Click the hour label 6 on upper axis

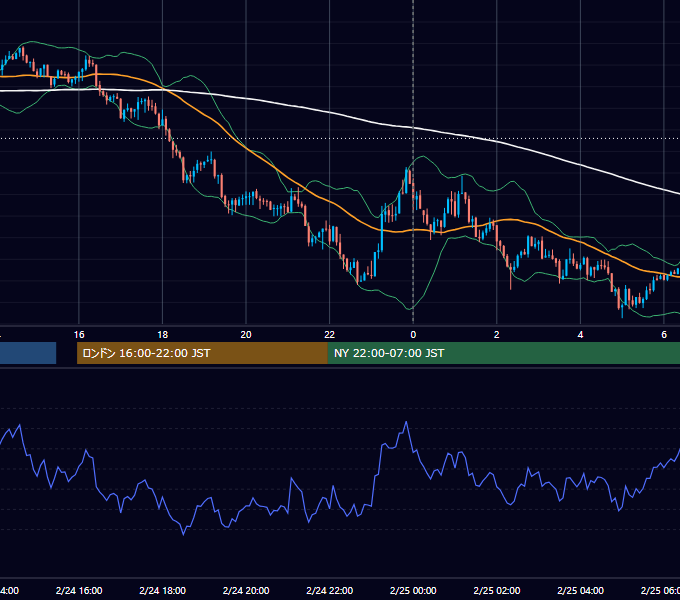pos(664,335)
